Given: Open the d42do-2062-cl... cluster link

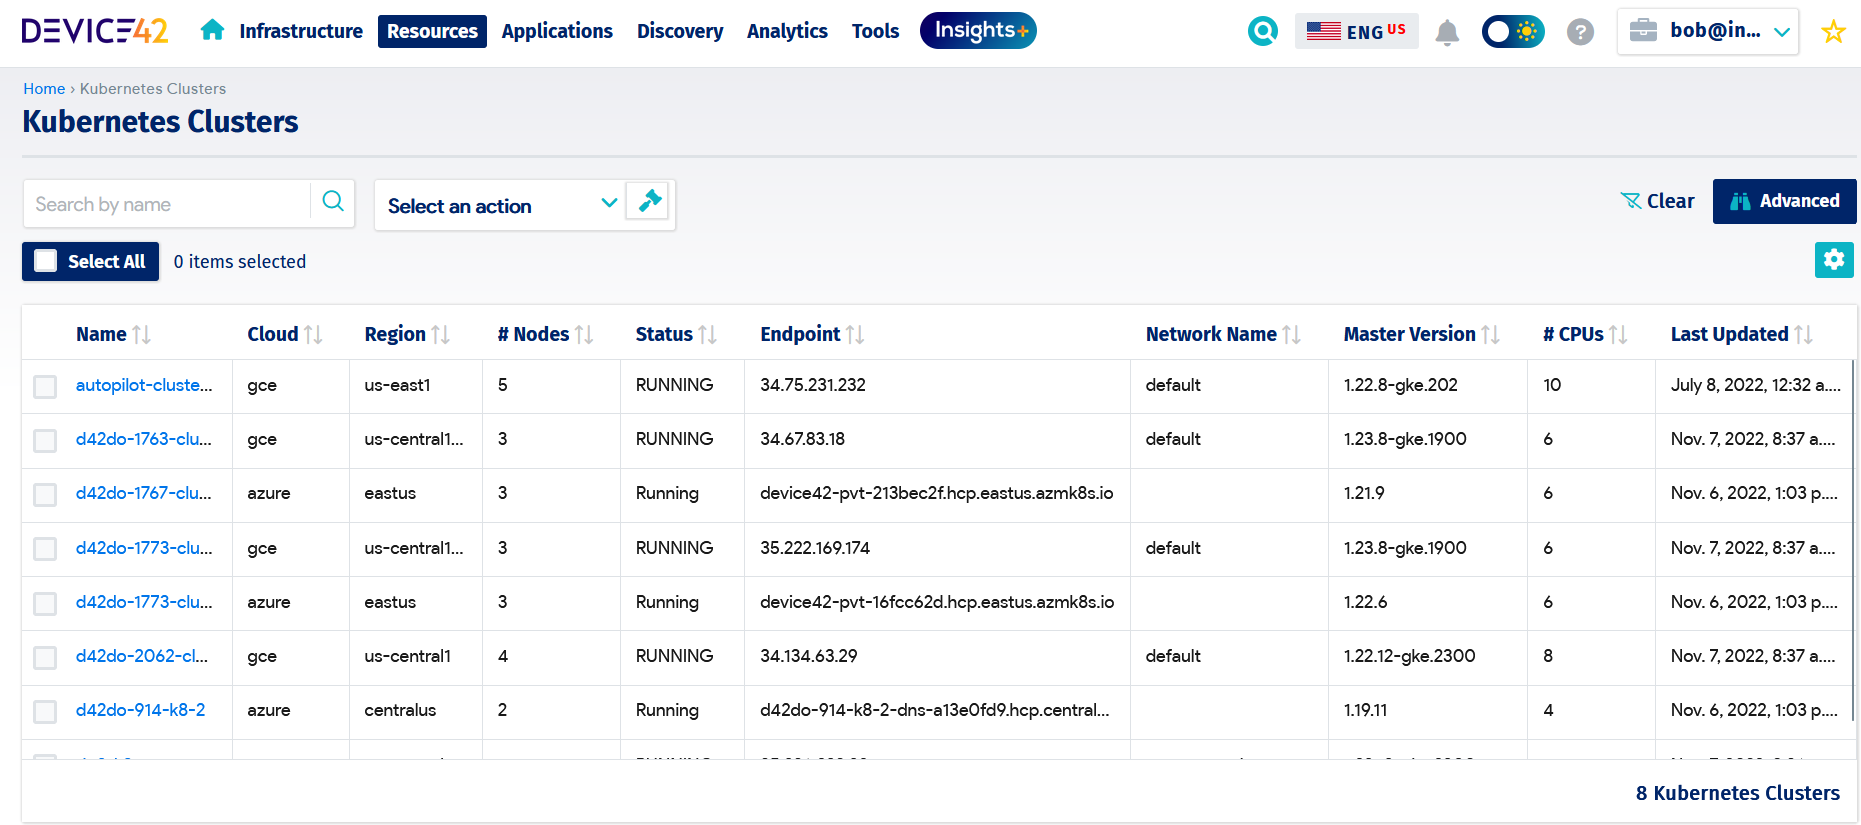Looking at the screenshot, I should coord(142,656).
